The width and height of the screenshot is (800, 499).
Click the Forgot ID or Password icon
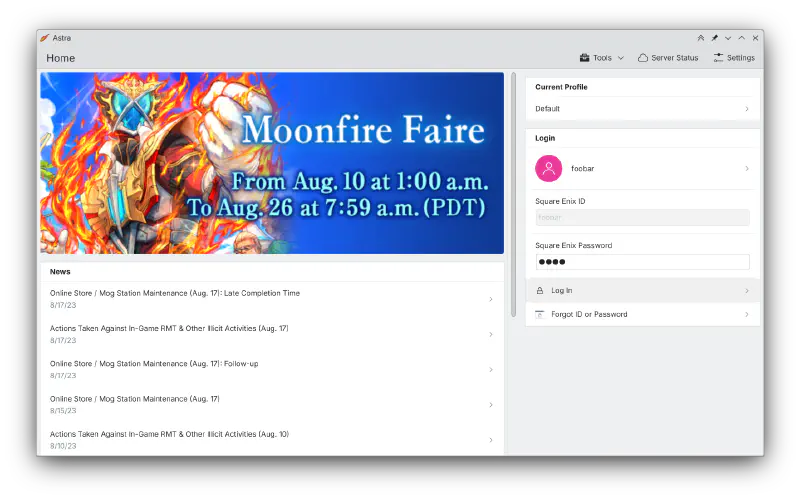pyautogui.click(x=540, y=314)
